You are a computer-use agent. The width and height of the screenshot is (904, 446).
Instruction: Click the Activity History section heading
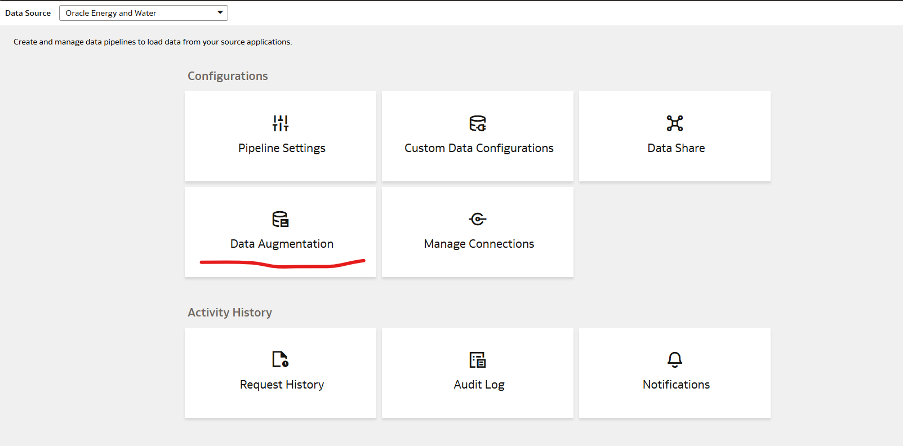coord(229,313)
